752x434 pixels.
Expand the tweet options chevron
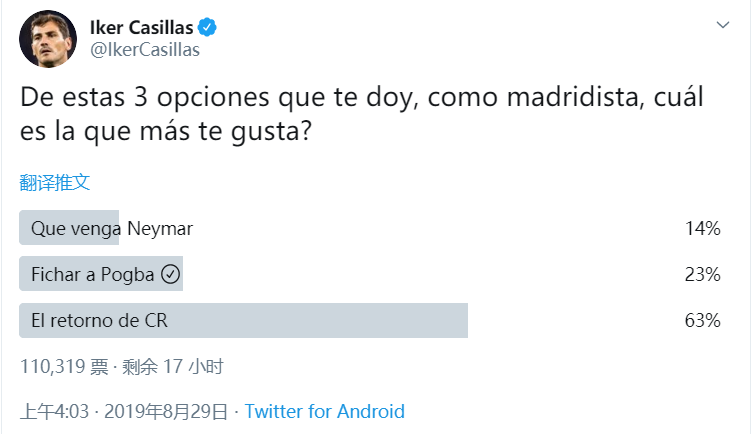point(723,25)
